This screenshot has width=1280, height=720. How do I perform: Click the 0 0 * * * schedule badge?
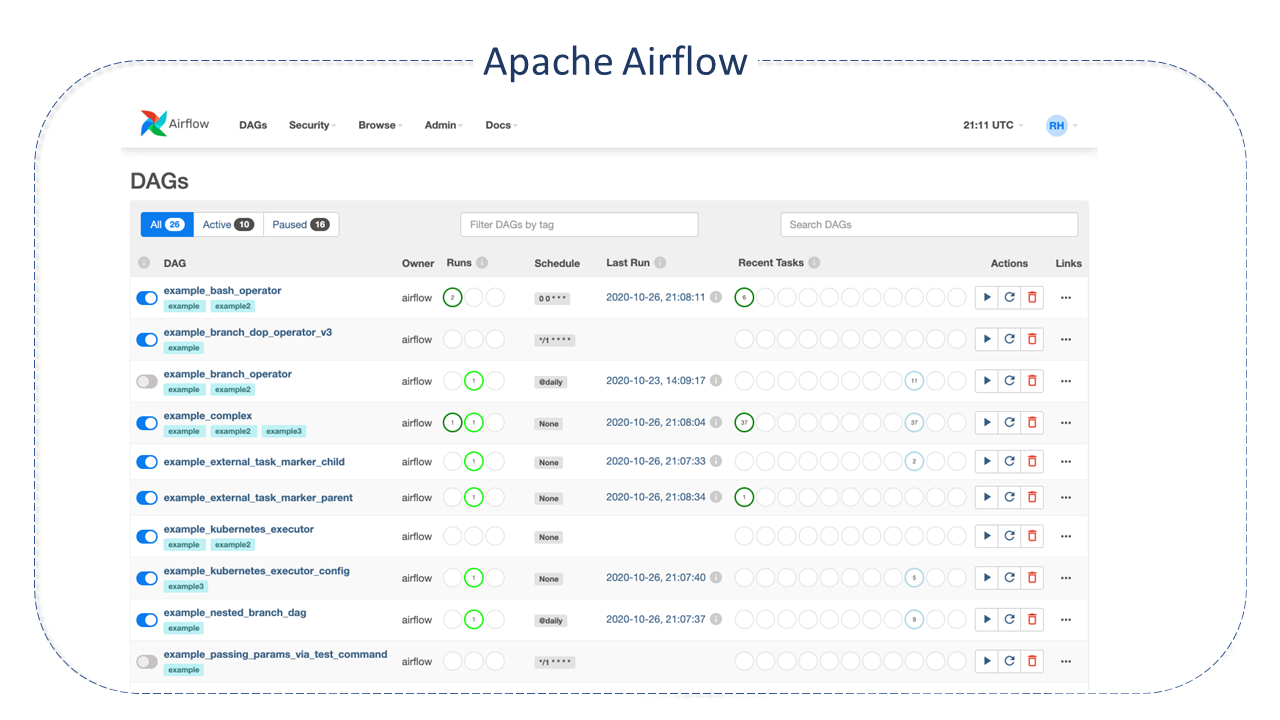pyautogui.click(x=552, y=298)
